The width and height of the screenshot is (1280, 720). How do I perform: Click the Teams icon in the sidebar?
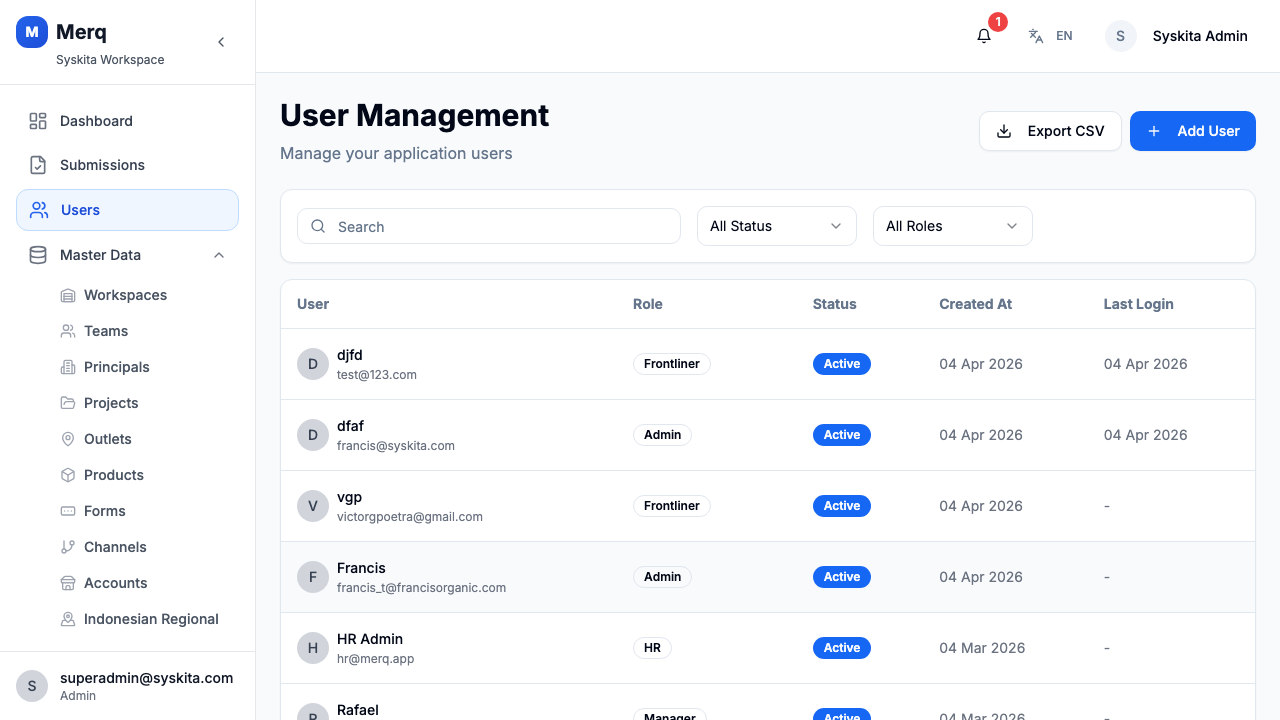tap(68, 331)
